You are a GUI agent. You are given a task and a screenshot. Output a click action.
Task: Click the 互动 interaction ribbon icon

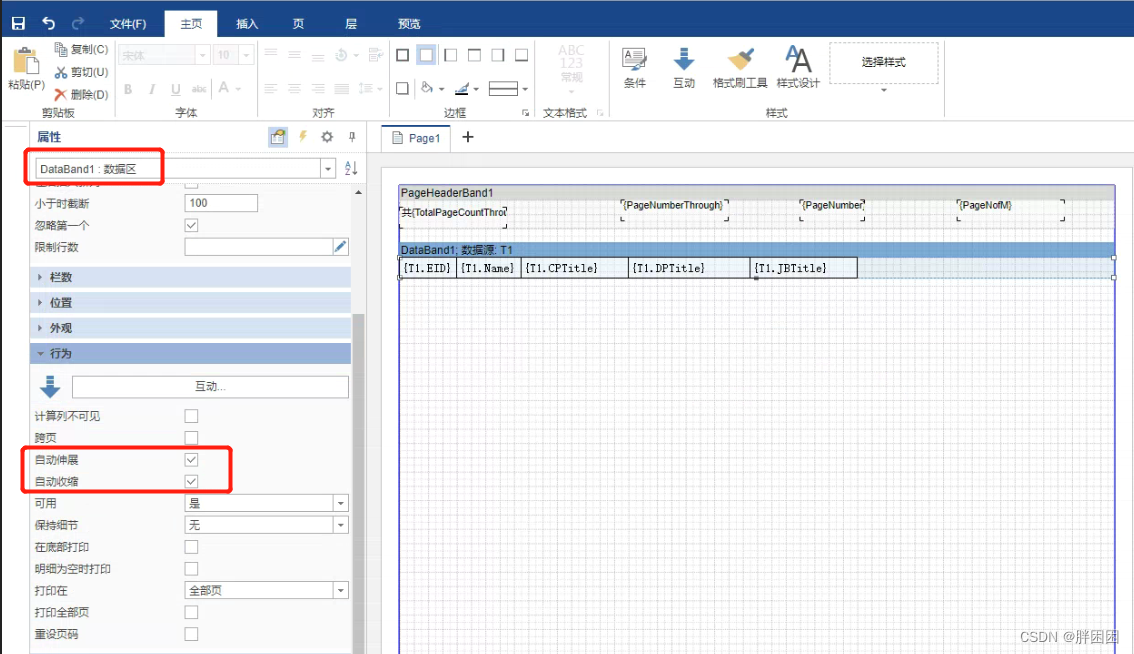[684, 67]
